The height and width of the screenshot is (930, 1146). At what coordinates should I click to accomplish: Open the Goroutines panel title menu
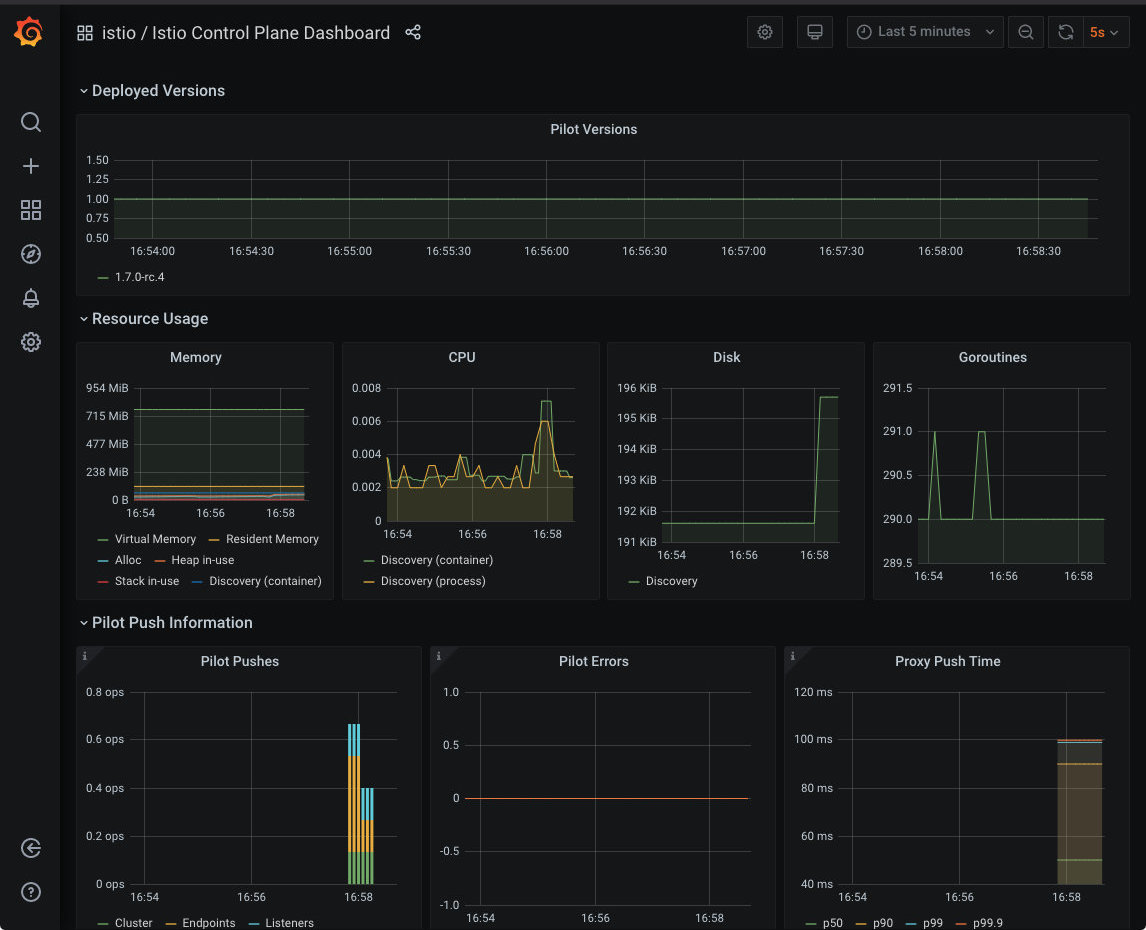tap(992, 357)
